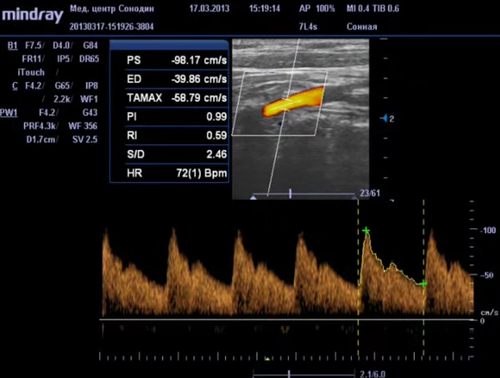Screen dimensions: 500x378
Task: Select the B1 mode parameter label
Action: pyautogui.click(x=12, y=45)
